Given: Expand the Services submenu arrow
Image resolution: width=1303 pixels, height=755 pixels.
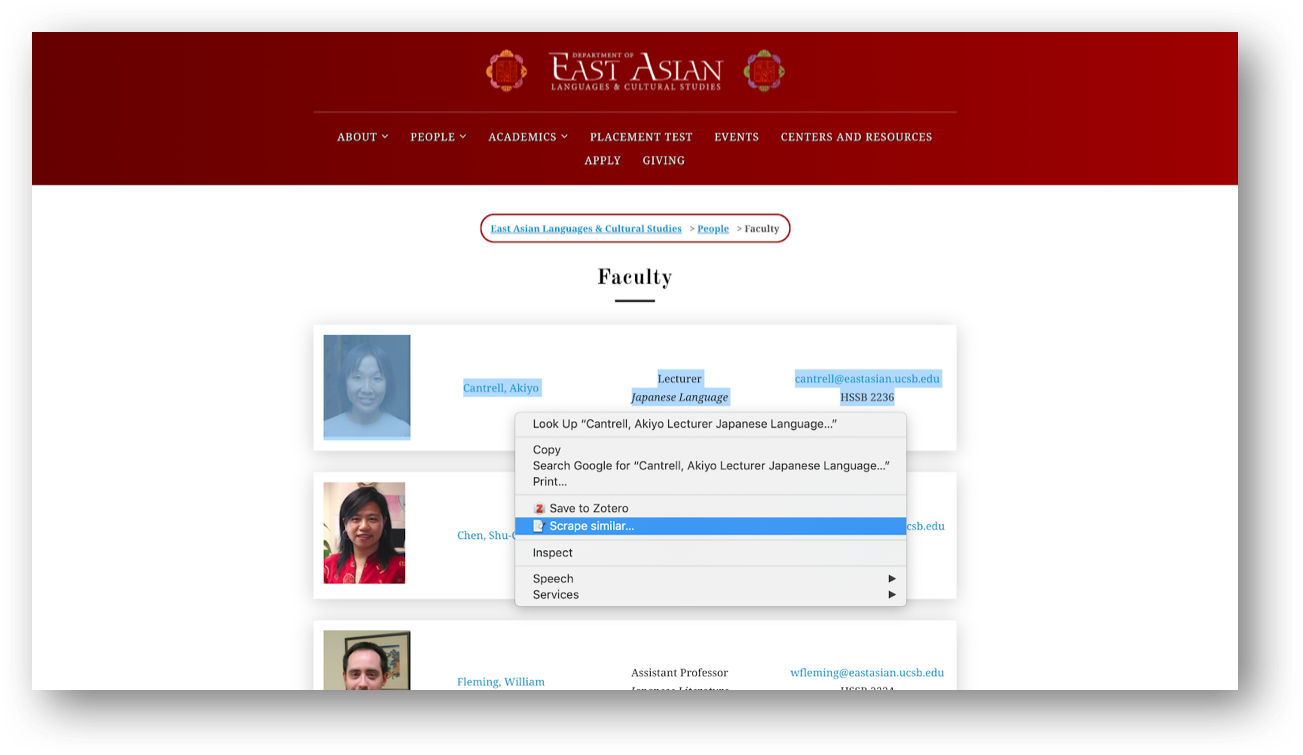Looking at the screenshot, I should tap(891, 595).
